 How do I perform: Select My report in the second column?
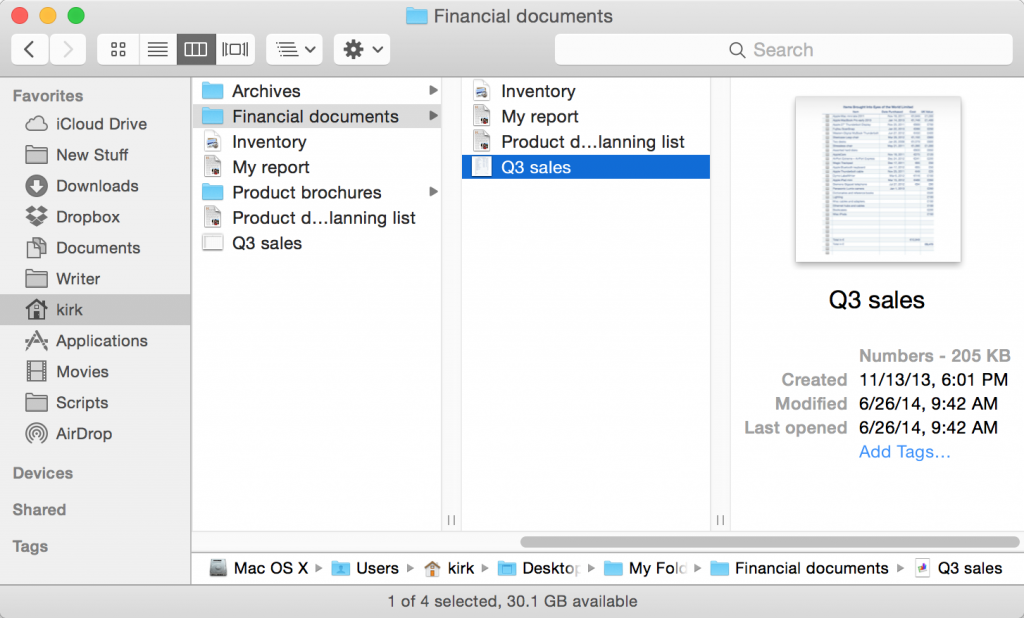pos(586,116)
